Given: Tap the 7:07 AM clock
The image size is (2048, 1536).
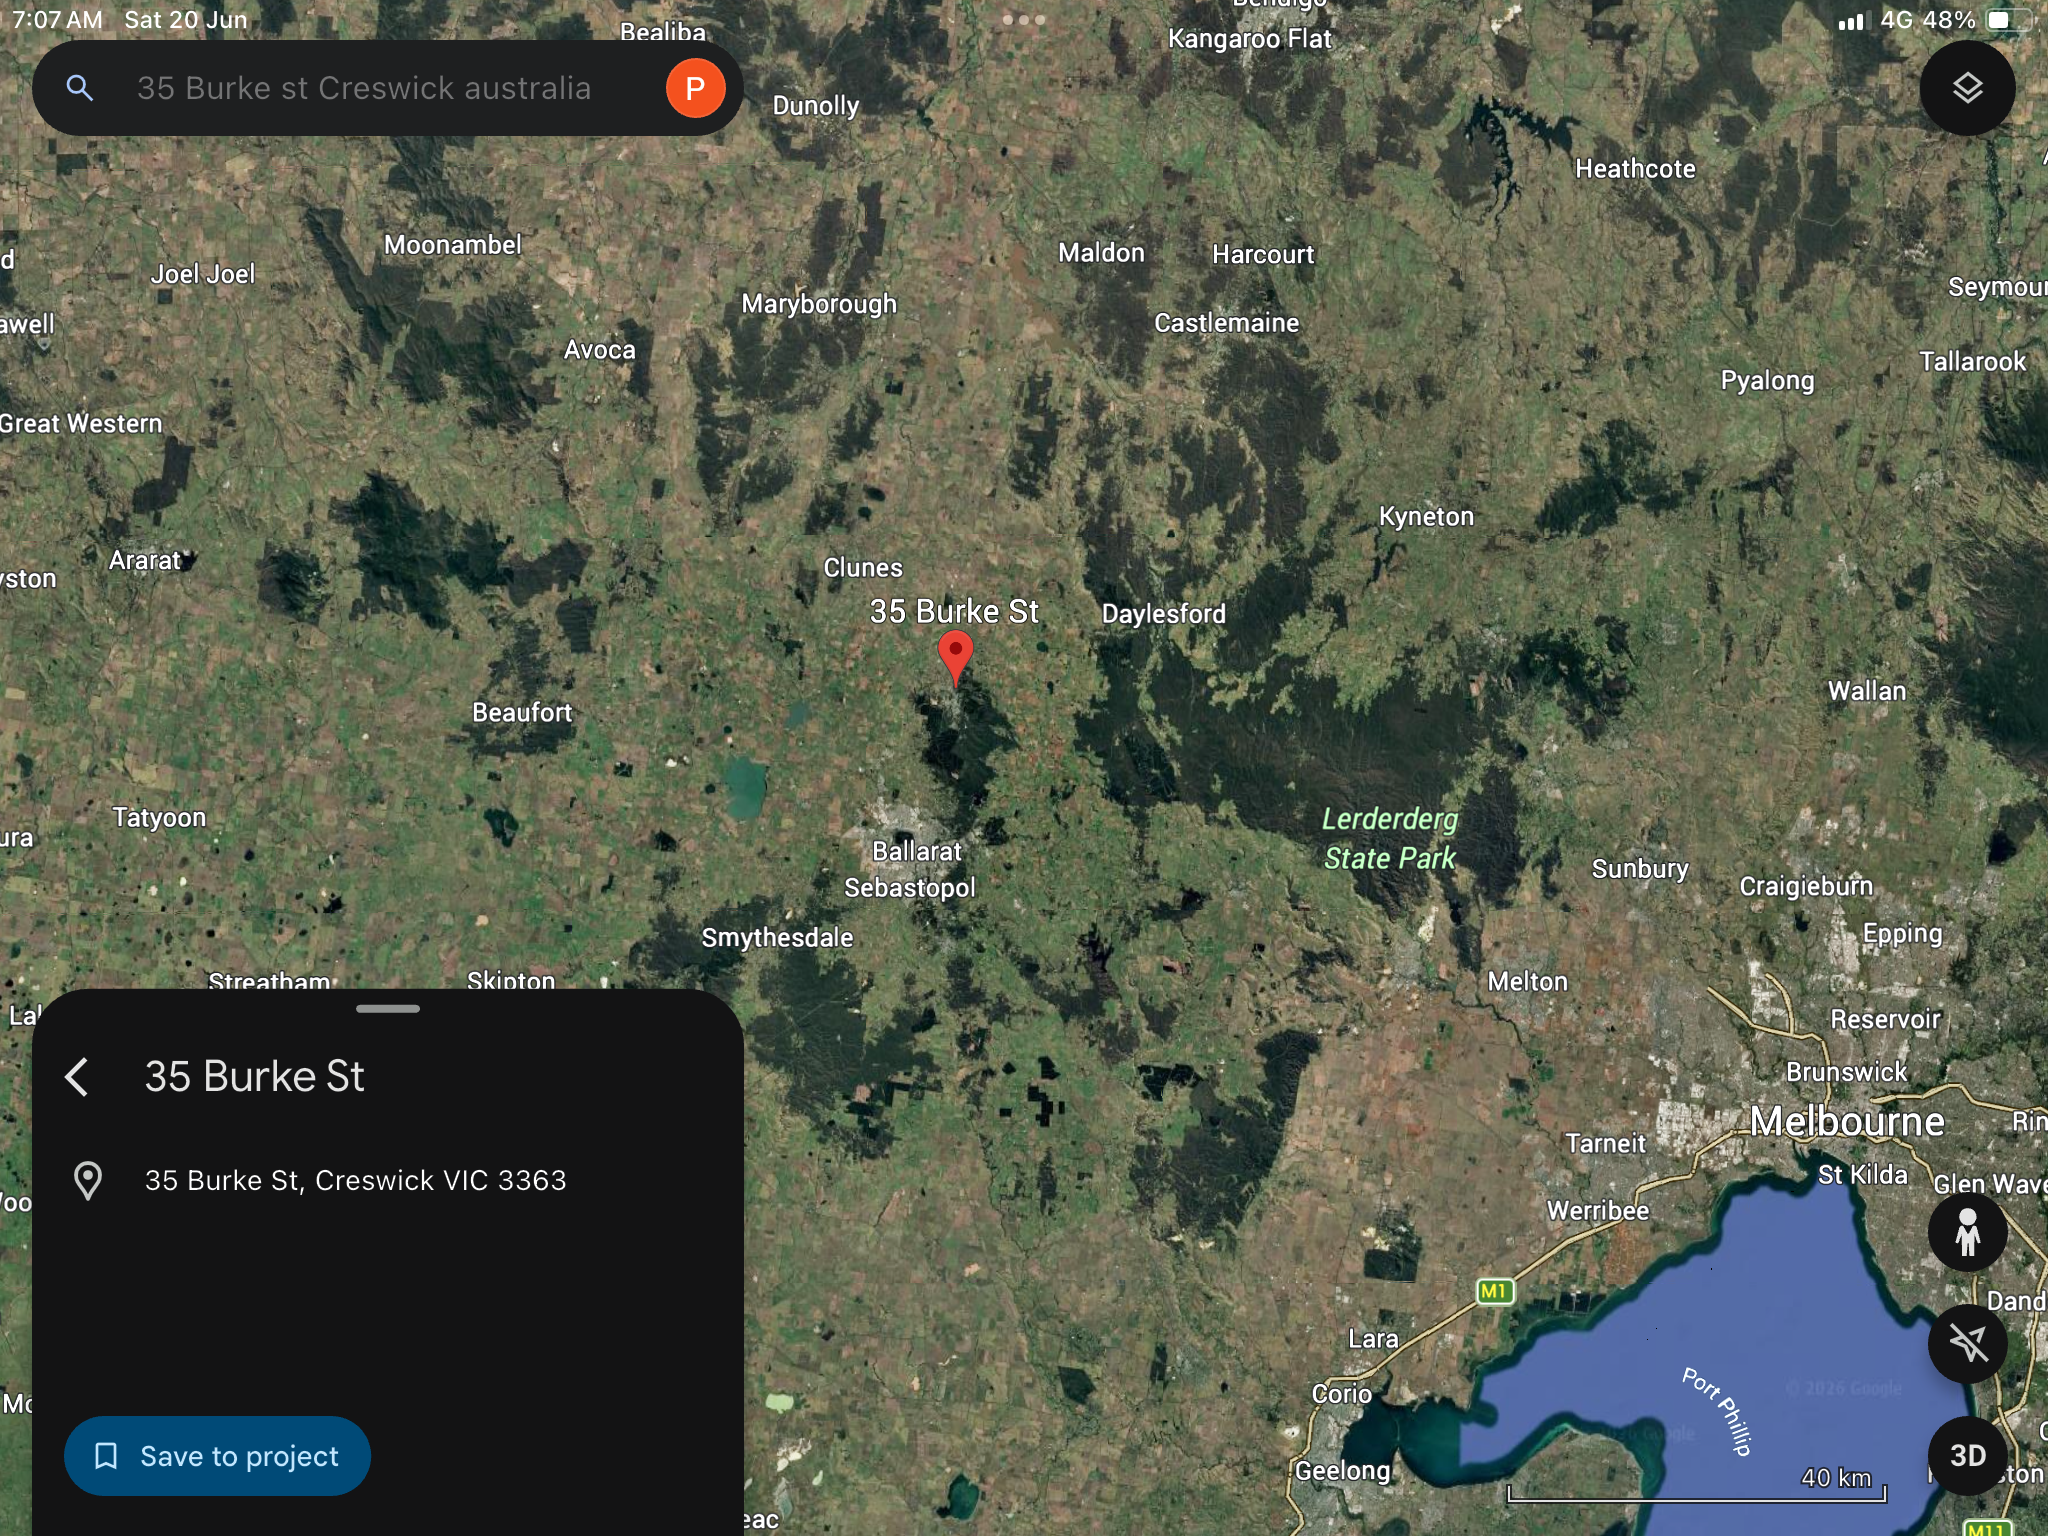Looking at the screenshot, I should (57, 20).
